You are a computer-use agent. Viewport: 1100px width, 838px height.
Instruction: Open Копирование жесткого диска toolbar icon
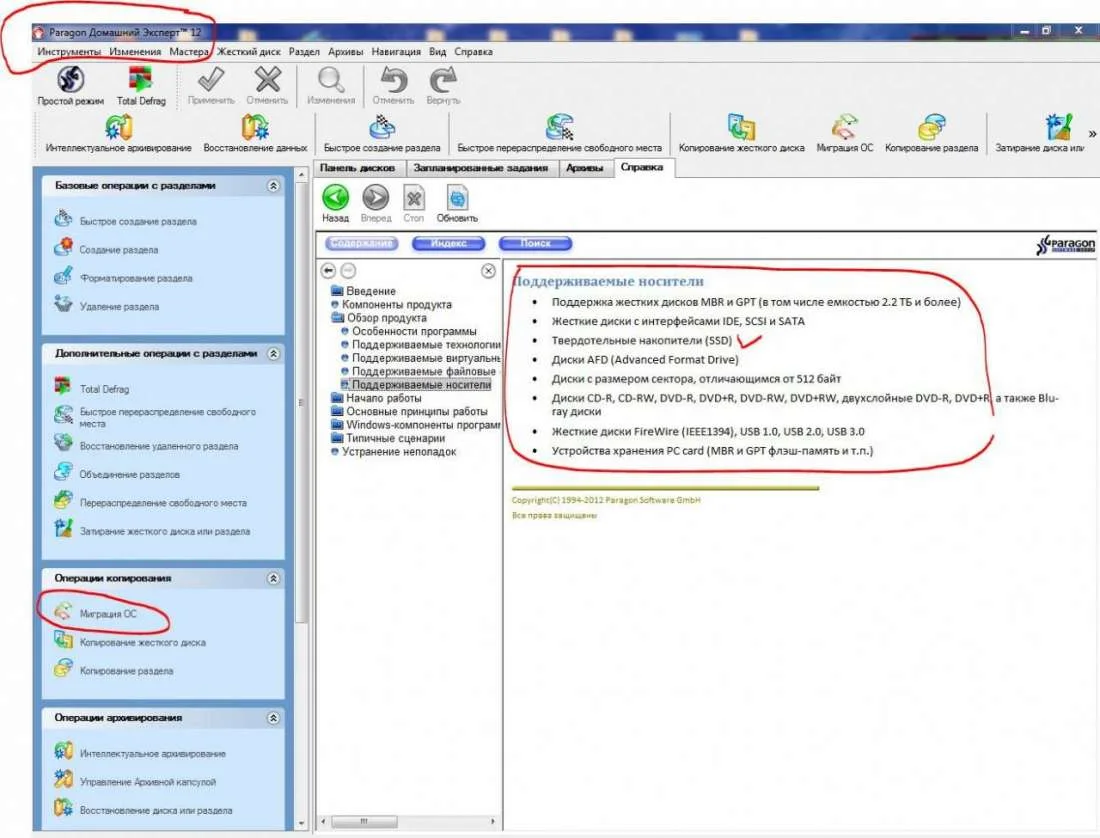[742, 134]
